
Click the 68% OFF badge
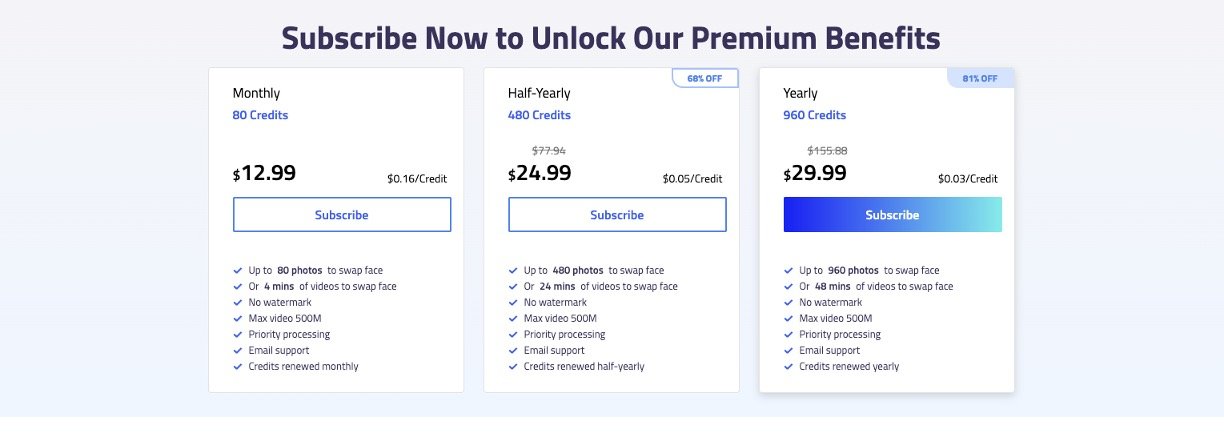pos(705,78)
